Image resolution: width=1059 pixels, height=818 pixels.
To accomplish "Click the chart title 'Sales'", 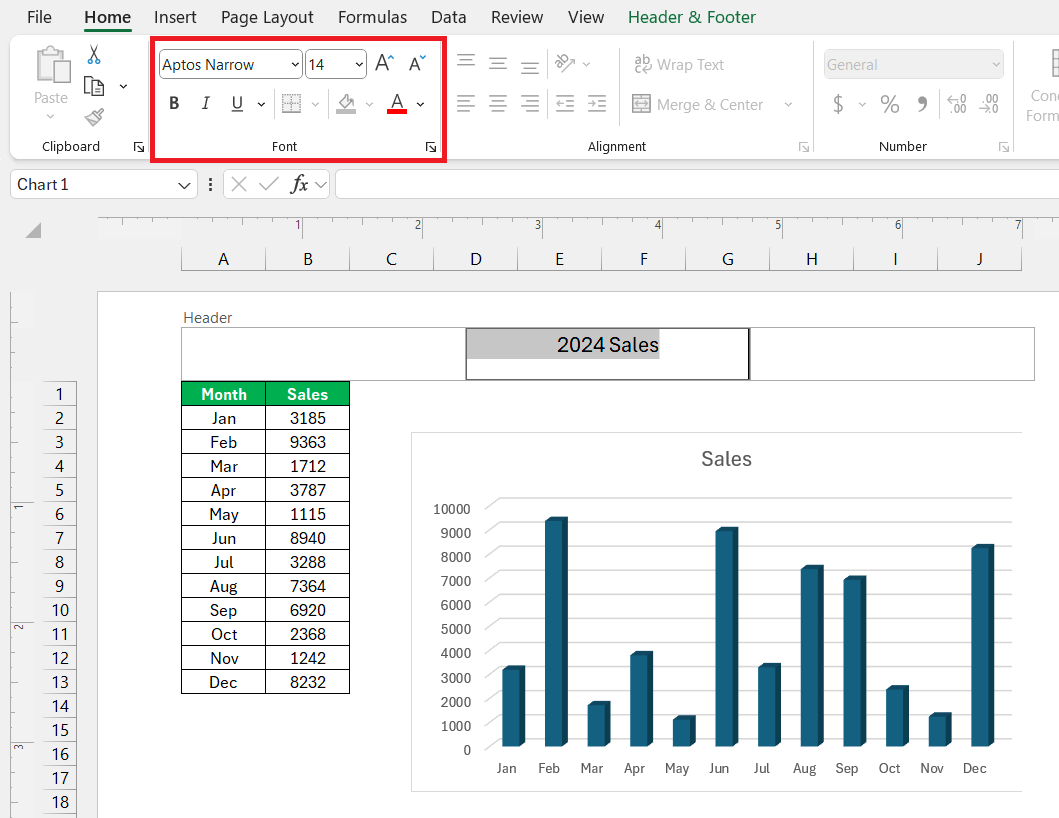I will tap(726, 459).
